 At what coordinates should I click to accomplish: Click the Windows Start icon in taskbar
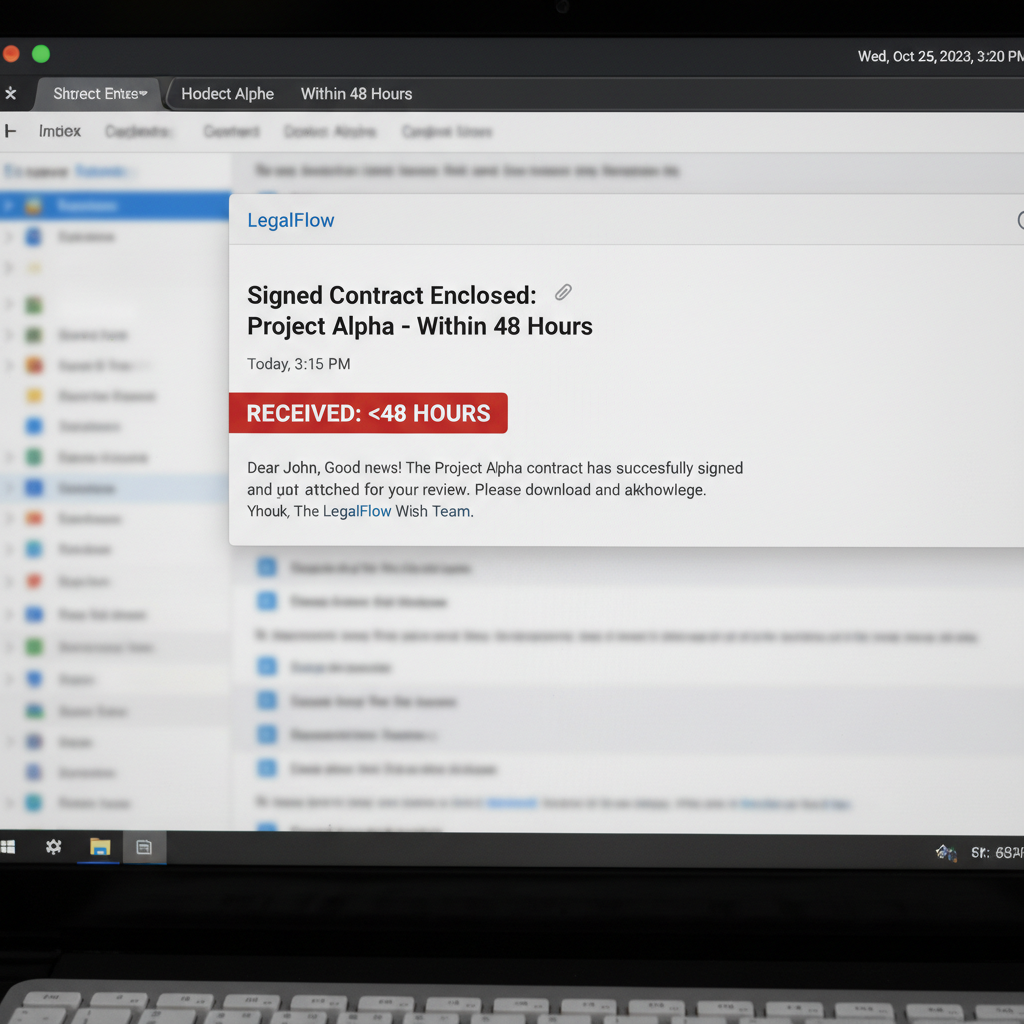8,848
